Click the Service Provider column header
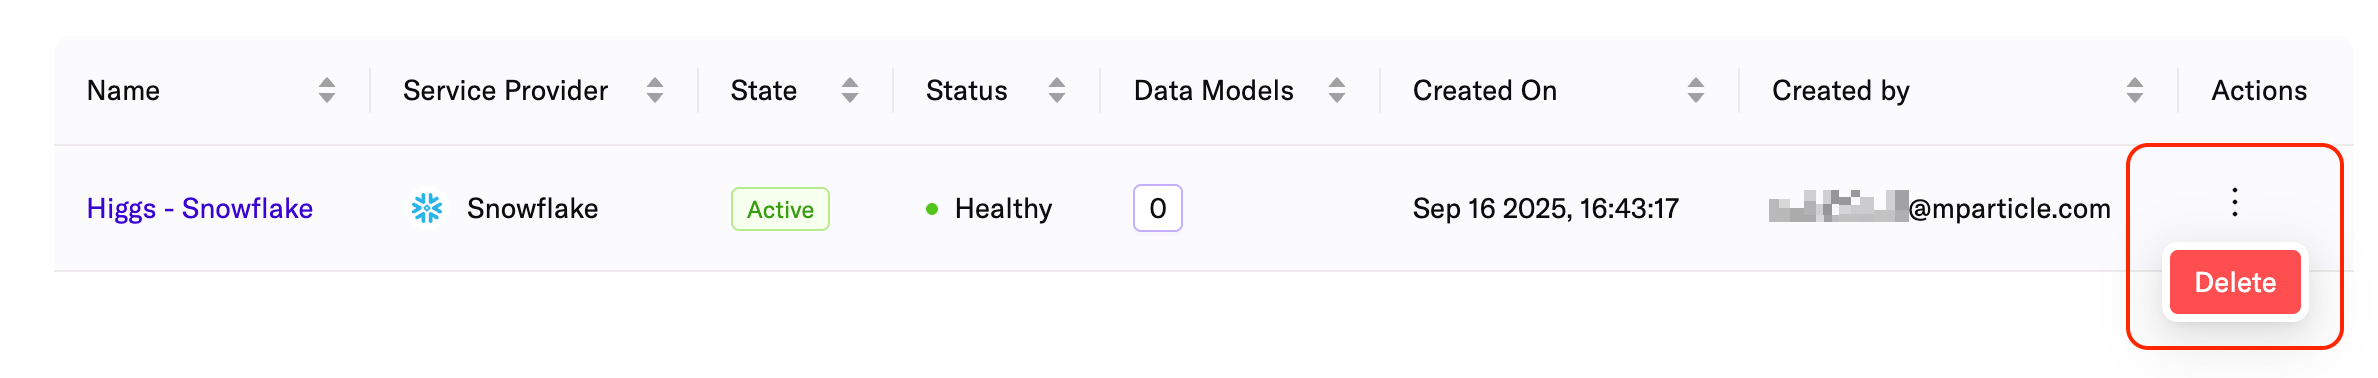The height and width of the screenshot is (378, 2378). [x=505, y=91]
